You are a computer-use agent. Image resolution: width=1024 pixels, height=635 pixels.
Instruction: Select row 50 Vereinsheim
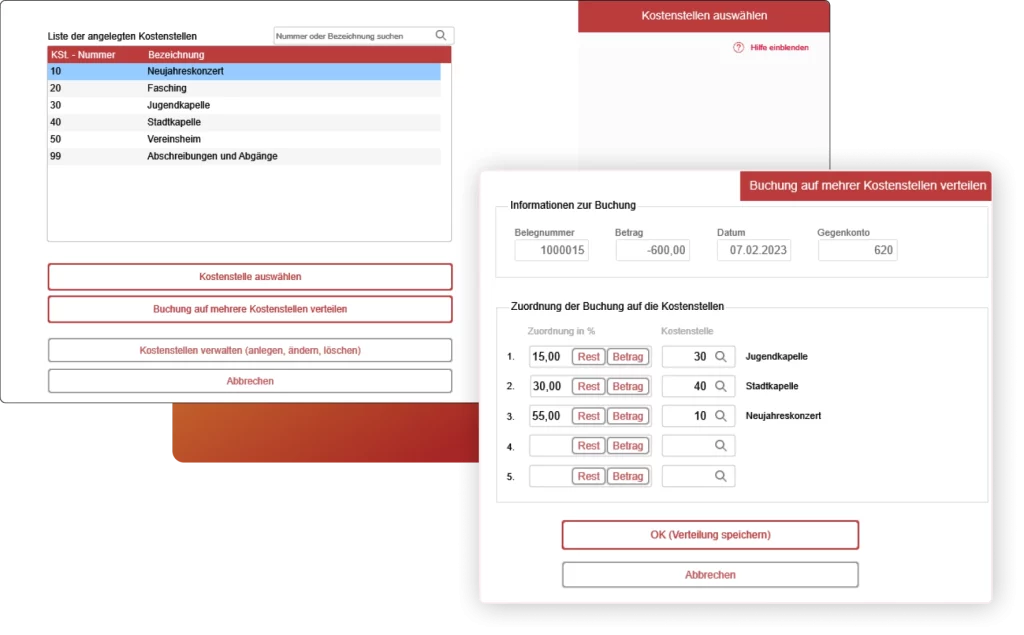244,139
